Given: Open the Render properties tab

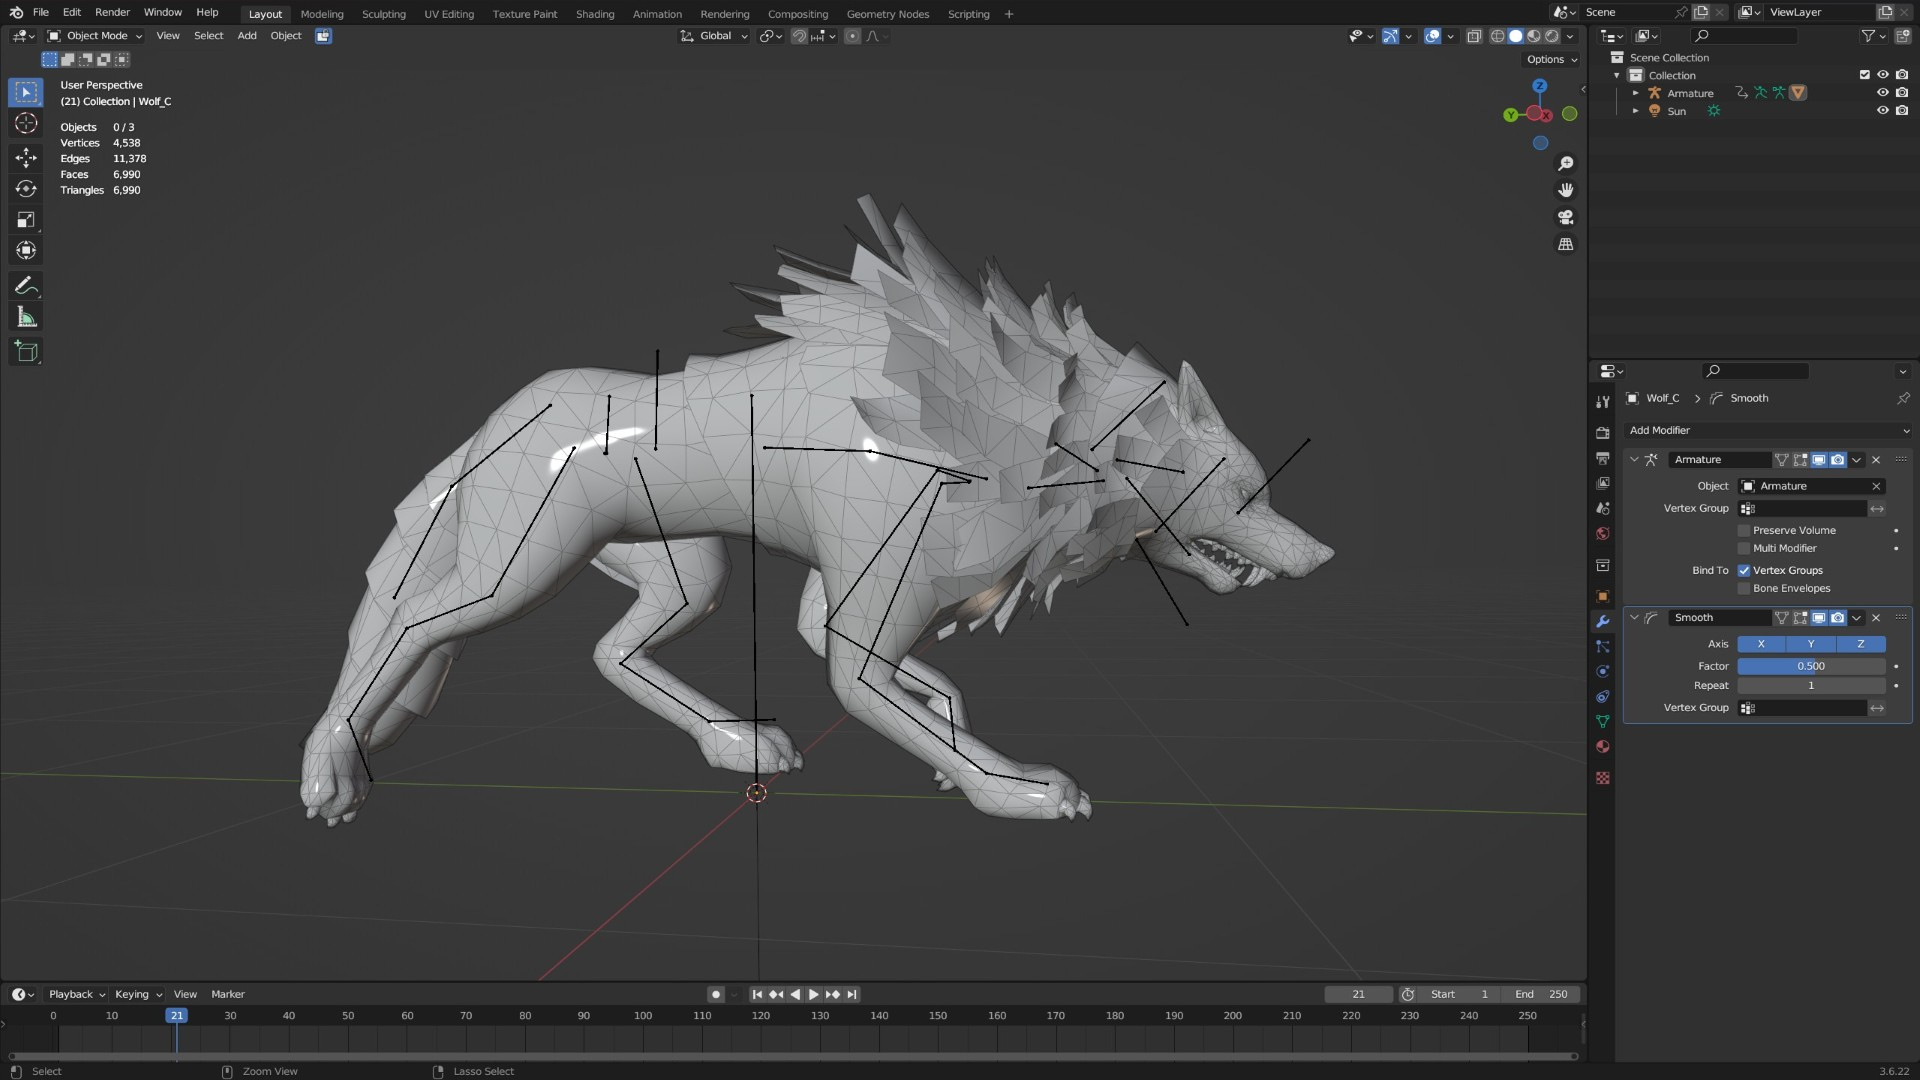Looking at the screenshot, I should point(1603,433).
